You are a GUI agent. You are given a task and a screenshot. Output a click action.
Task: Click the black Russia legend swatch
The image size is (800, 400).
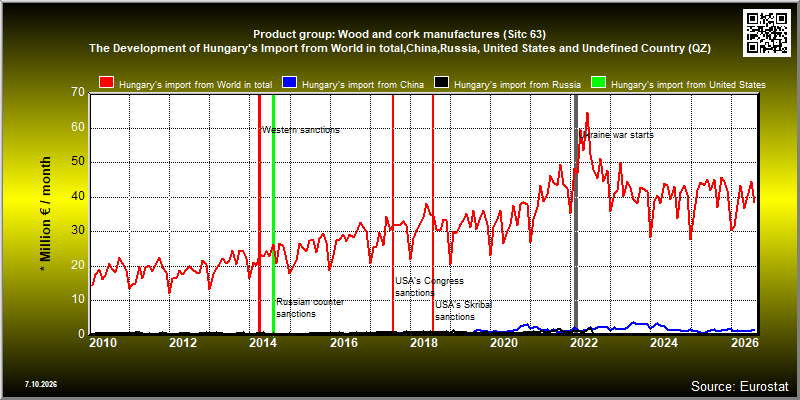[441, 84]
